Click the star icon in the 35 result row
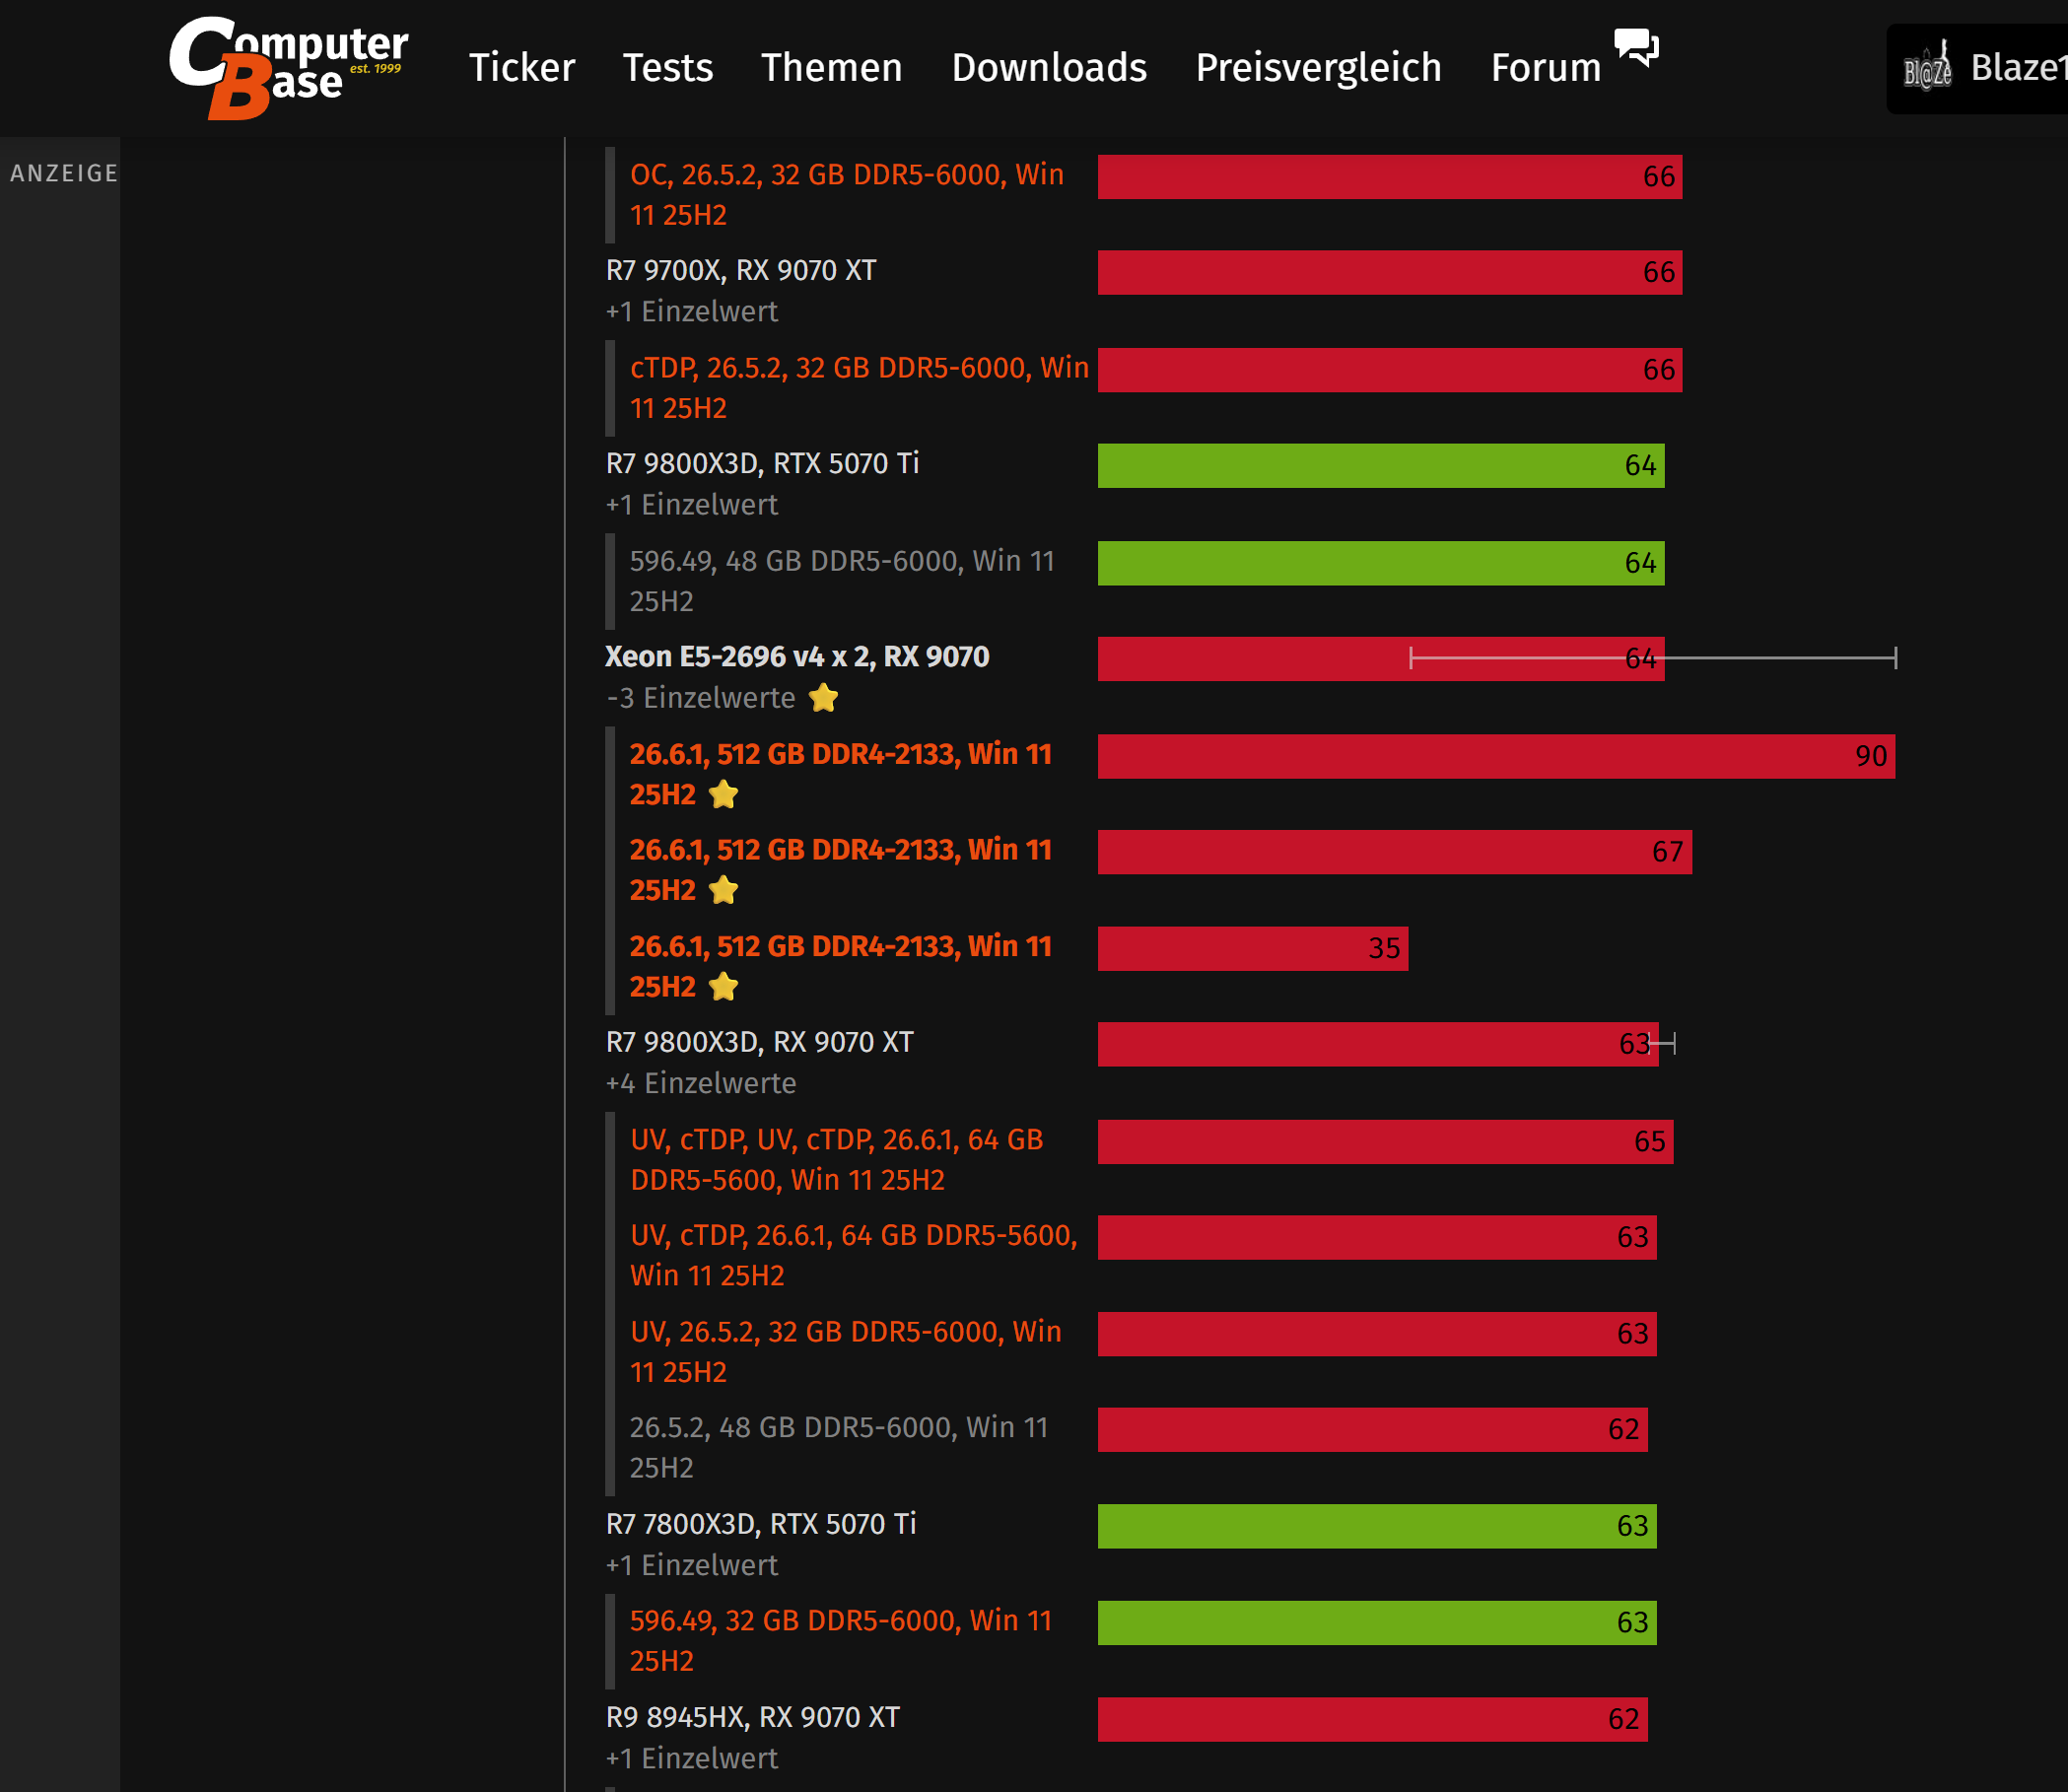This screenshot has height=1792, width=2068. coord(723,986)
